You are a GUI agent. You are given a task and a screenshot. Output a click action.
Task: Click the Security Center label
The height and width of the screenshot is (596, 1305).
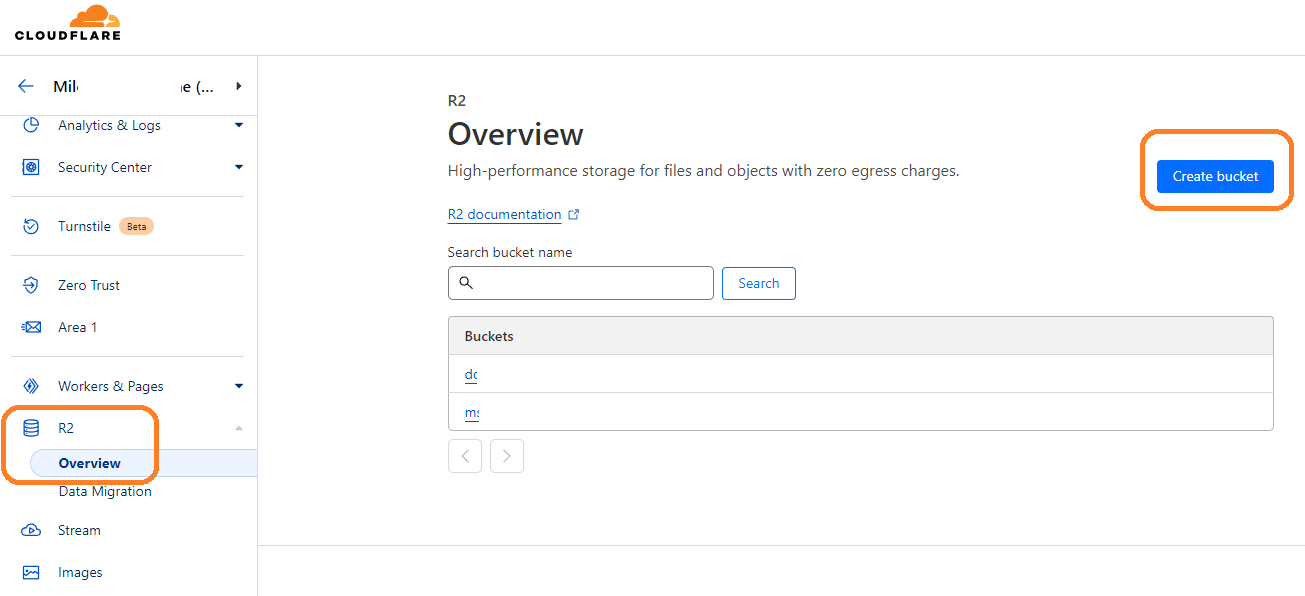[x=105, y=167]
